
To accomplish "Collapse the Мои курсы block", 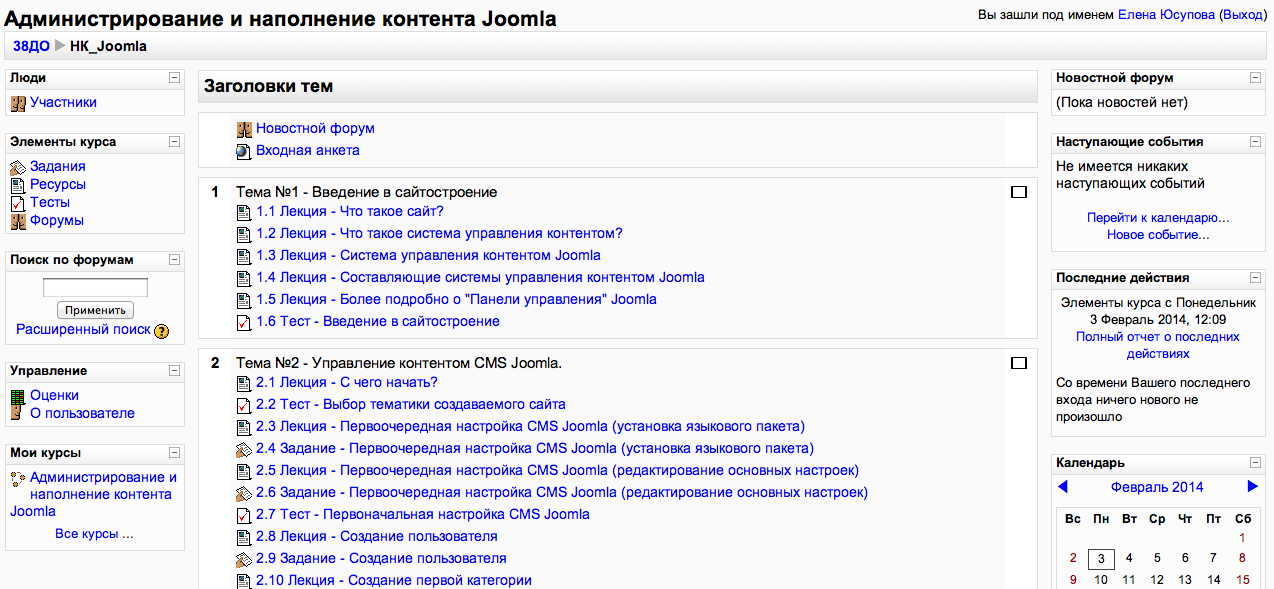I will [x=174, y=453].
